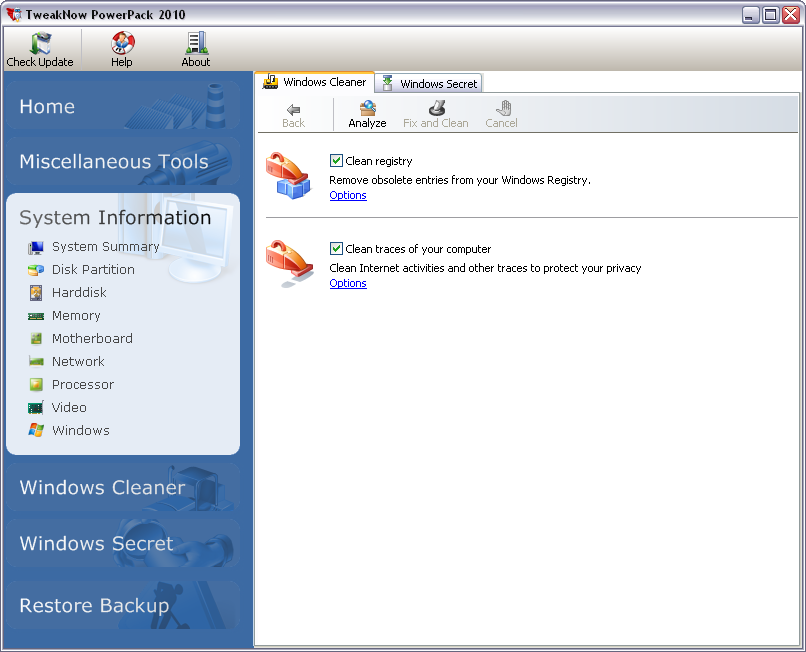Click 'Remove obsolete entries' description text
This screenshot has height=652, width=806.
tap(460, 180)
